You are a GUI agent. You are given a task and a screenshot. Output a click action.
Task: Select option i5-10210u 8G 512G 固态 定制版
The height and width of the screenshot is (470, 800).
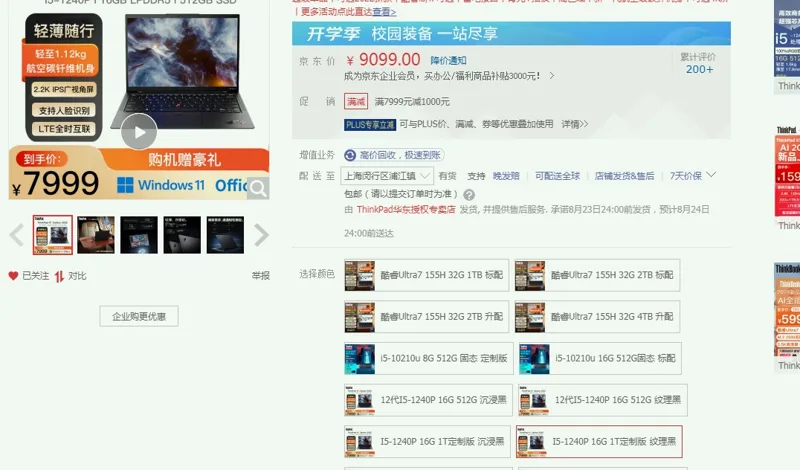coord(429,359)
